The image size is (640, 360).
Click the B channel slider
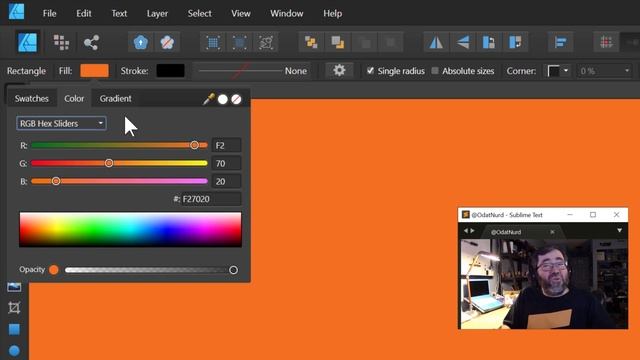(119, 181)
